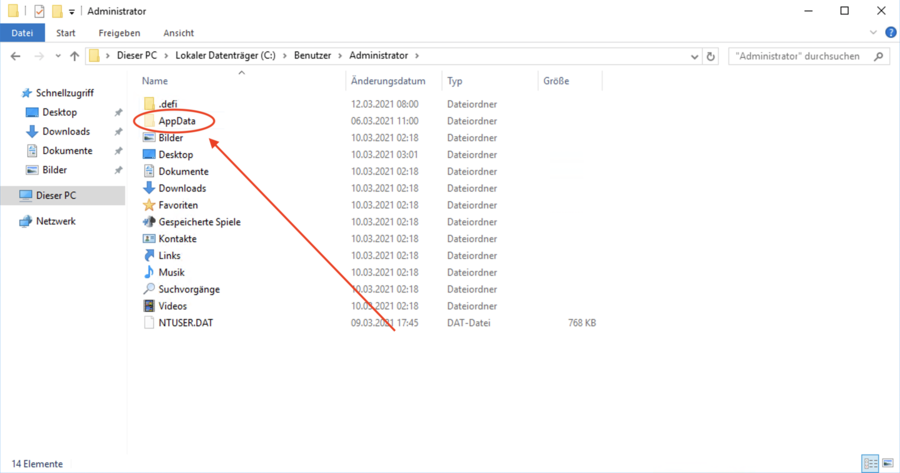Select the Musik folder icon
The image size is (900, 473).
[149, 272]
